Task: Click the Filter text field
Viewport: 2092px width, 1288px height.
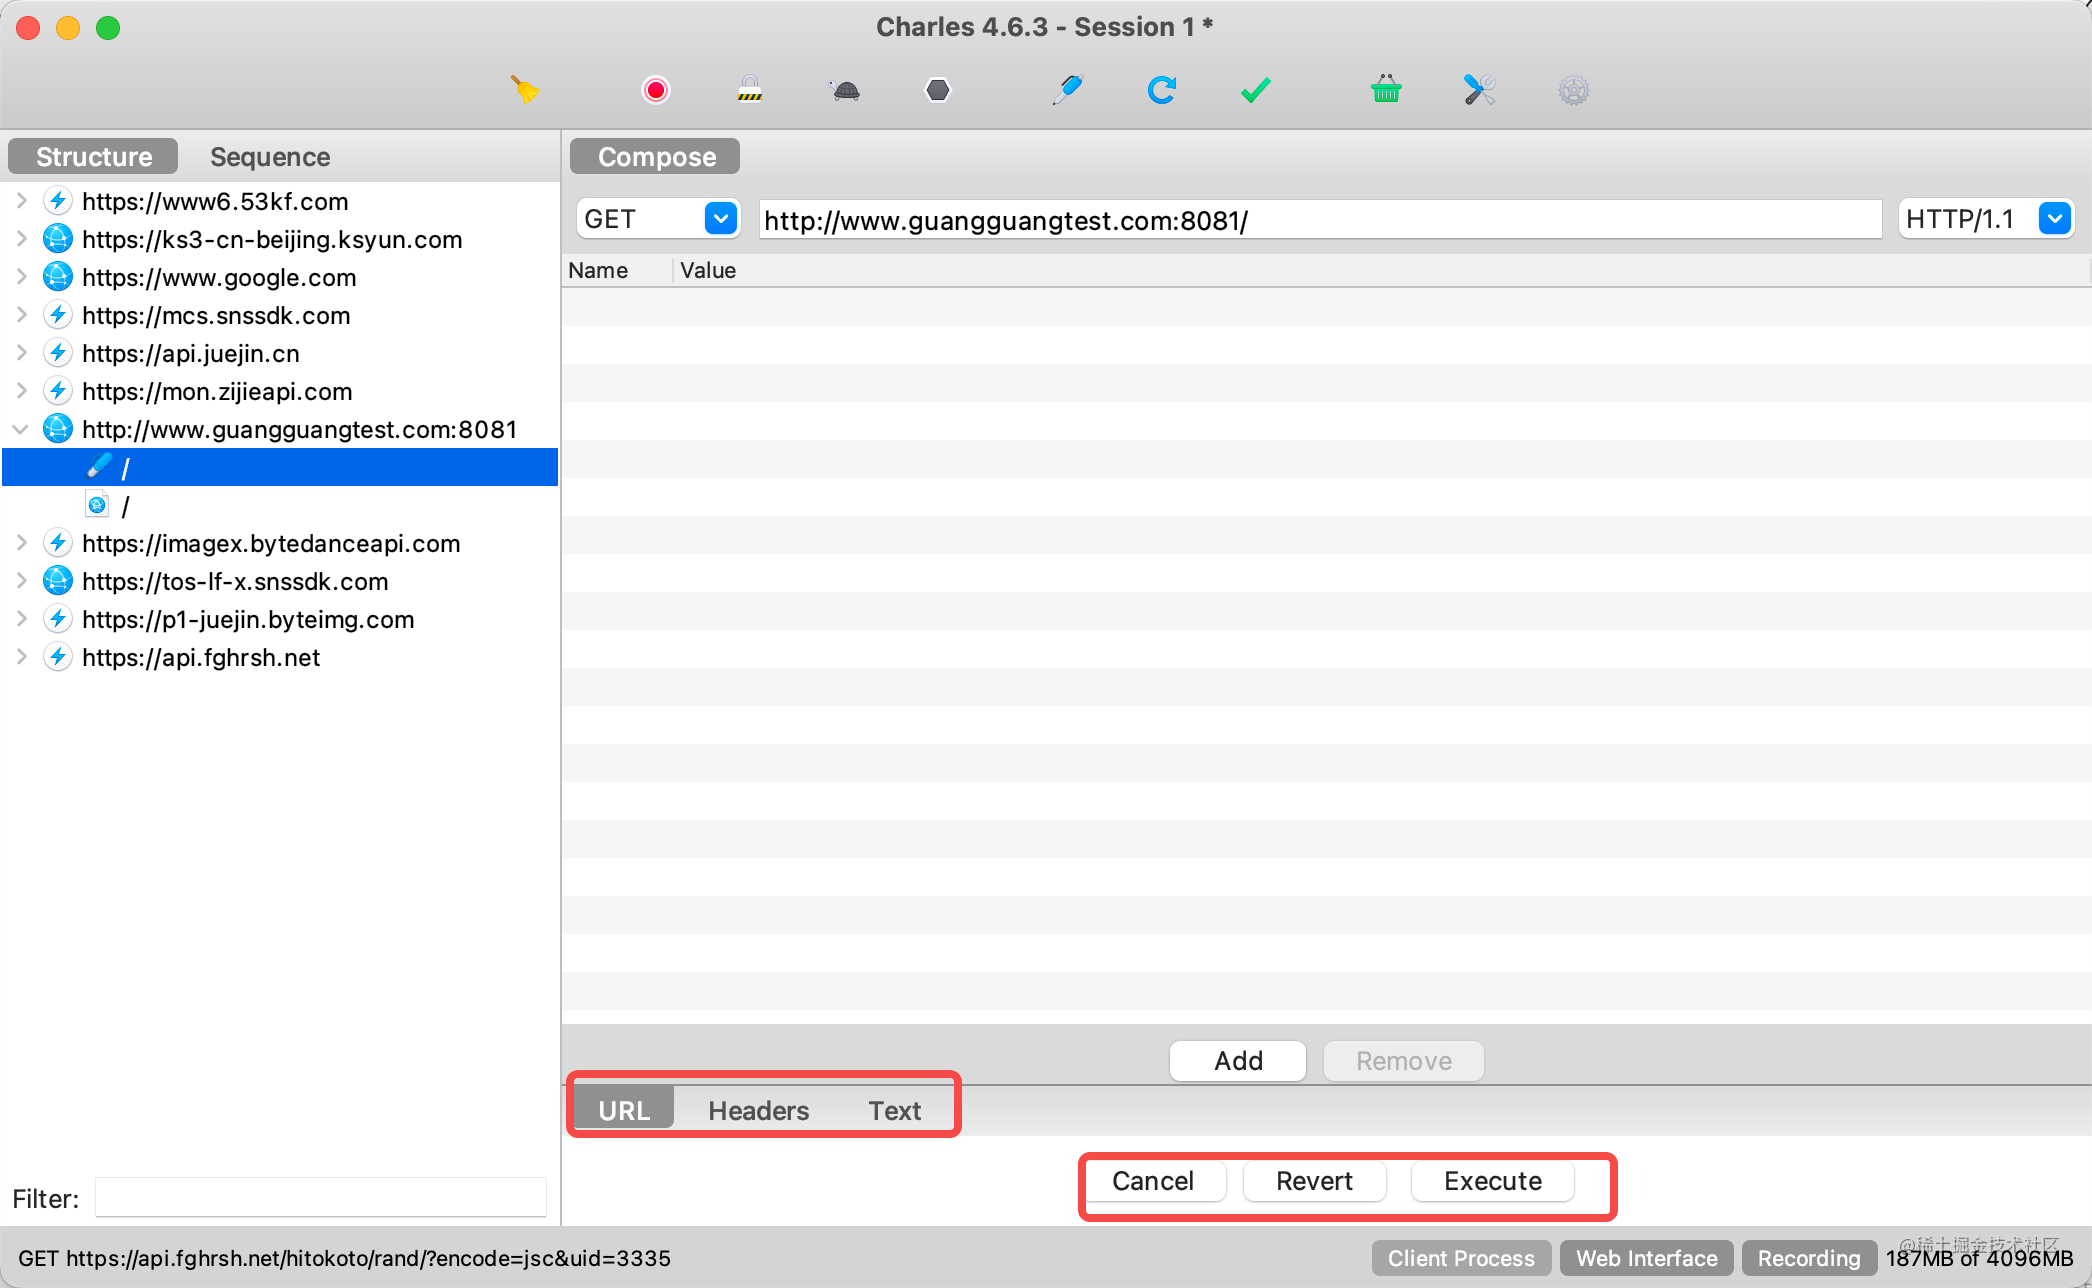Action: pyautogui.click(x=320, y=1197)
